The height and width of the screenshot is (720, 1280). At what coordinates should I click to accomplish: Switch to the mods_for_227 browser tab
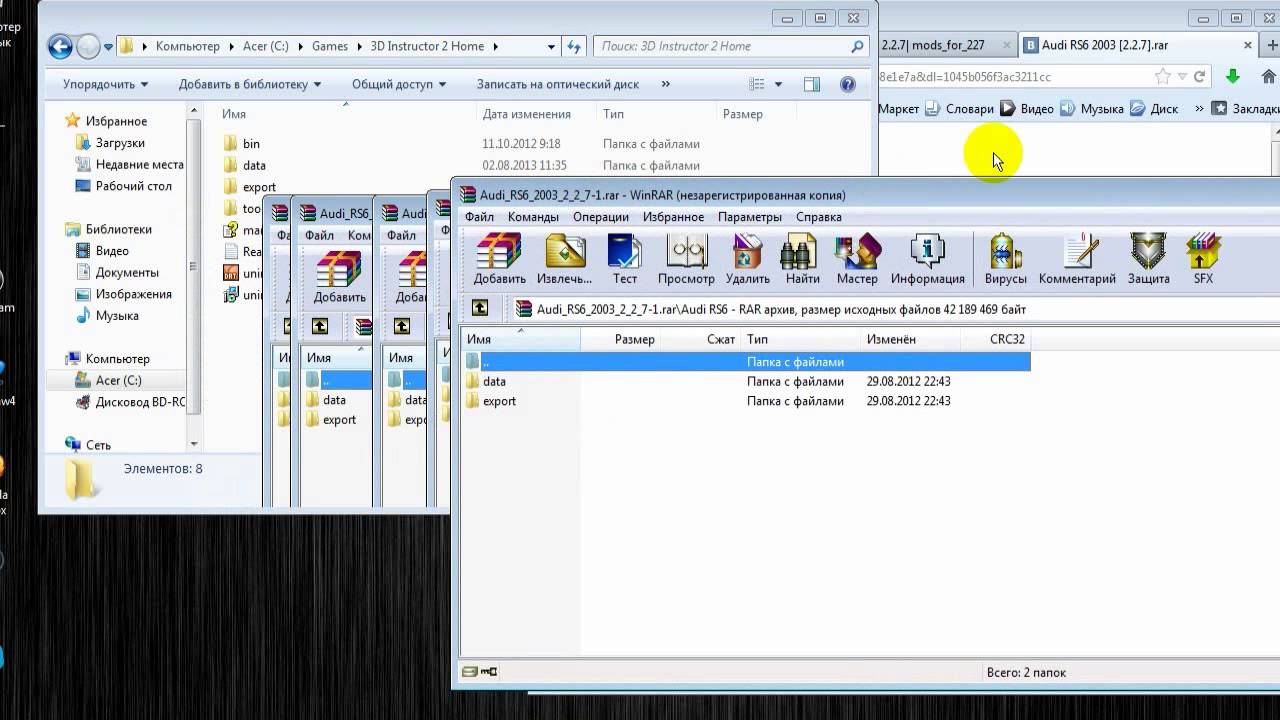pyautogui.click(x=947, y=45)
